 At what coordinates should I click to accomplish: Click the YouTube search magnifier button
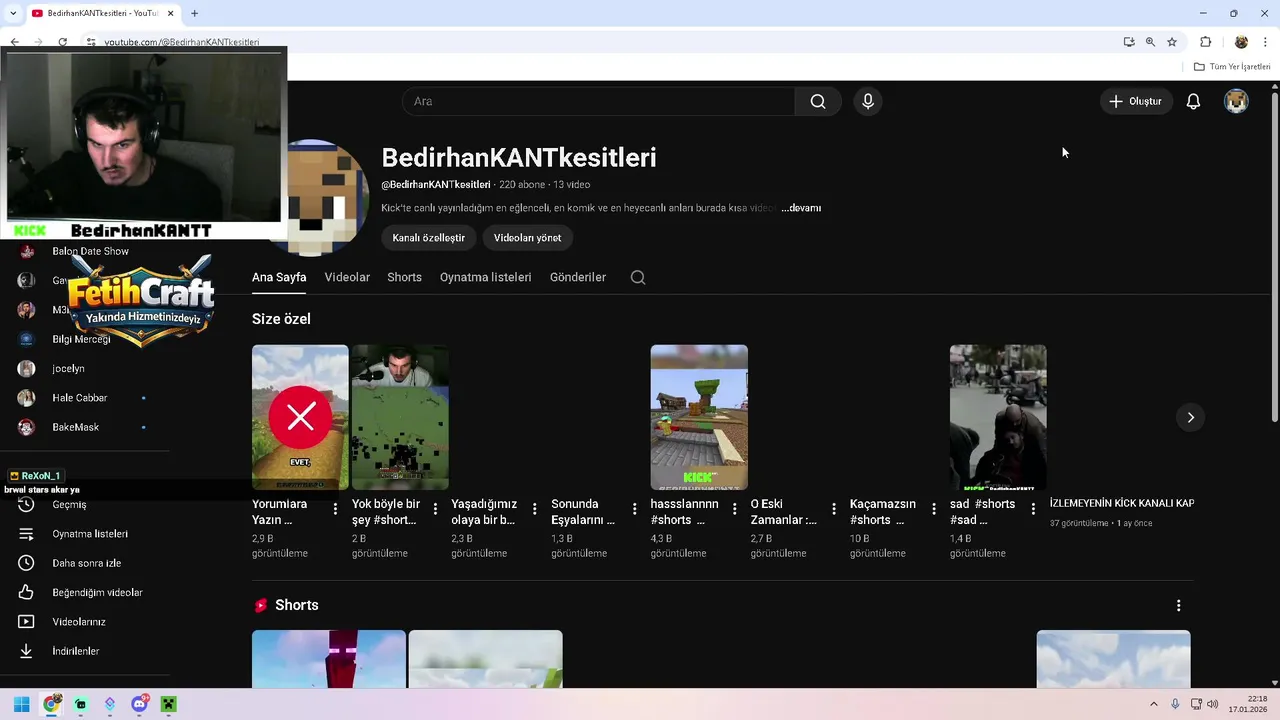click(818, 101)
